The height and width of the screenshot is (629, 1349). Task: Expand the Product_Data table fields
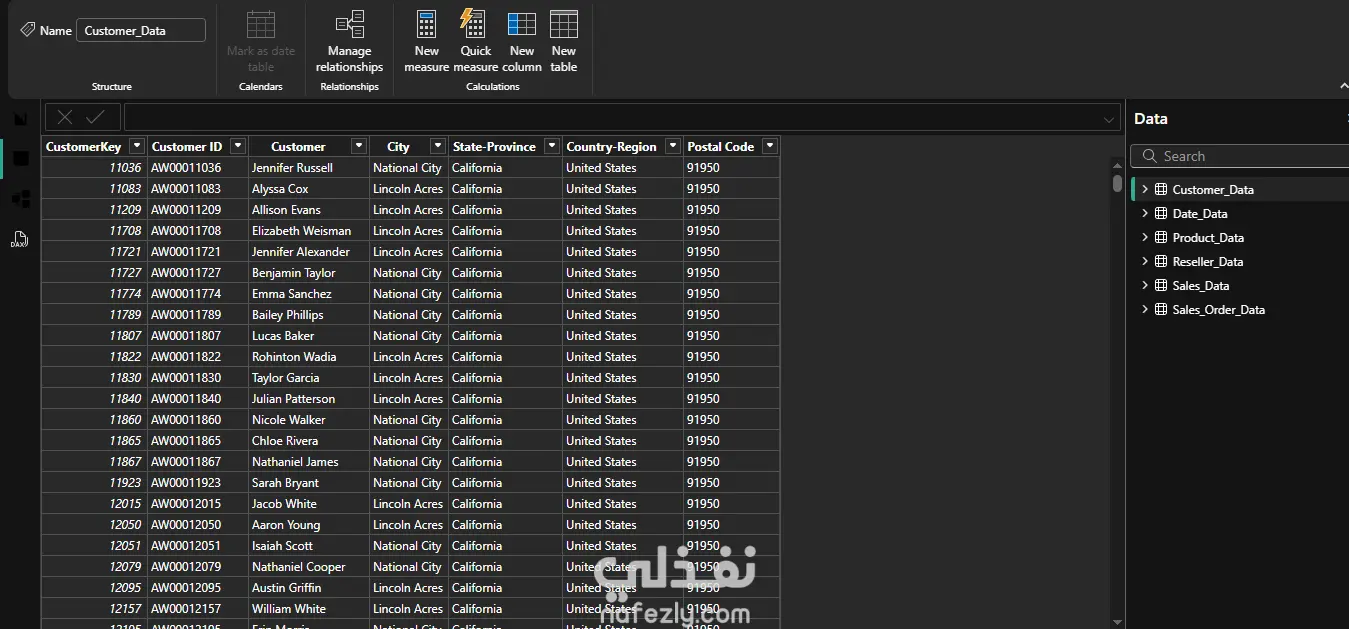(x=1145, y=237)
